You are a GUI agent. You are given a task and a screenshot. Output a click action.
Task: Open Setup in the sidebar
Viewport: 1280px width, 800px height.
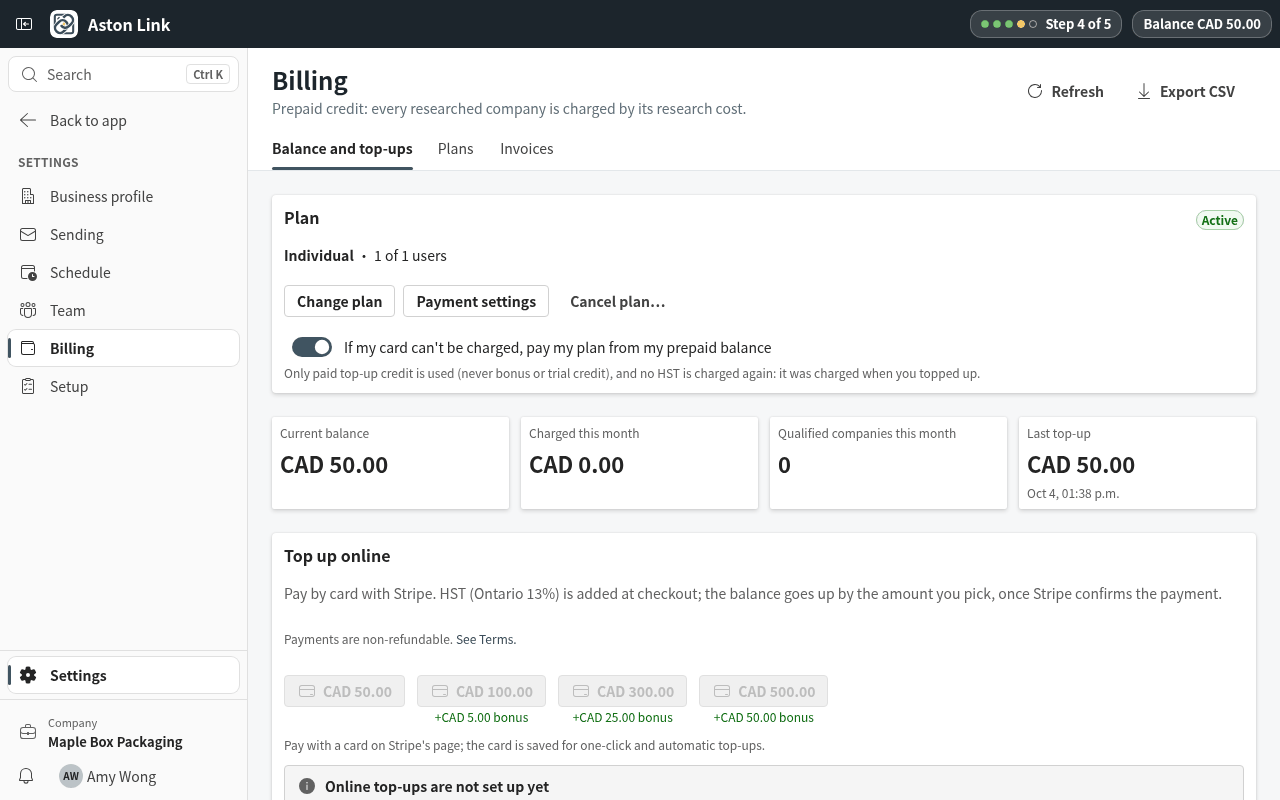[x=124, y=386]
